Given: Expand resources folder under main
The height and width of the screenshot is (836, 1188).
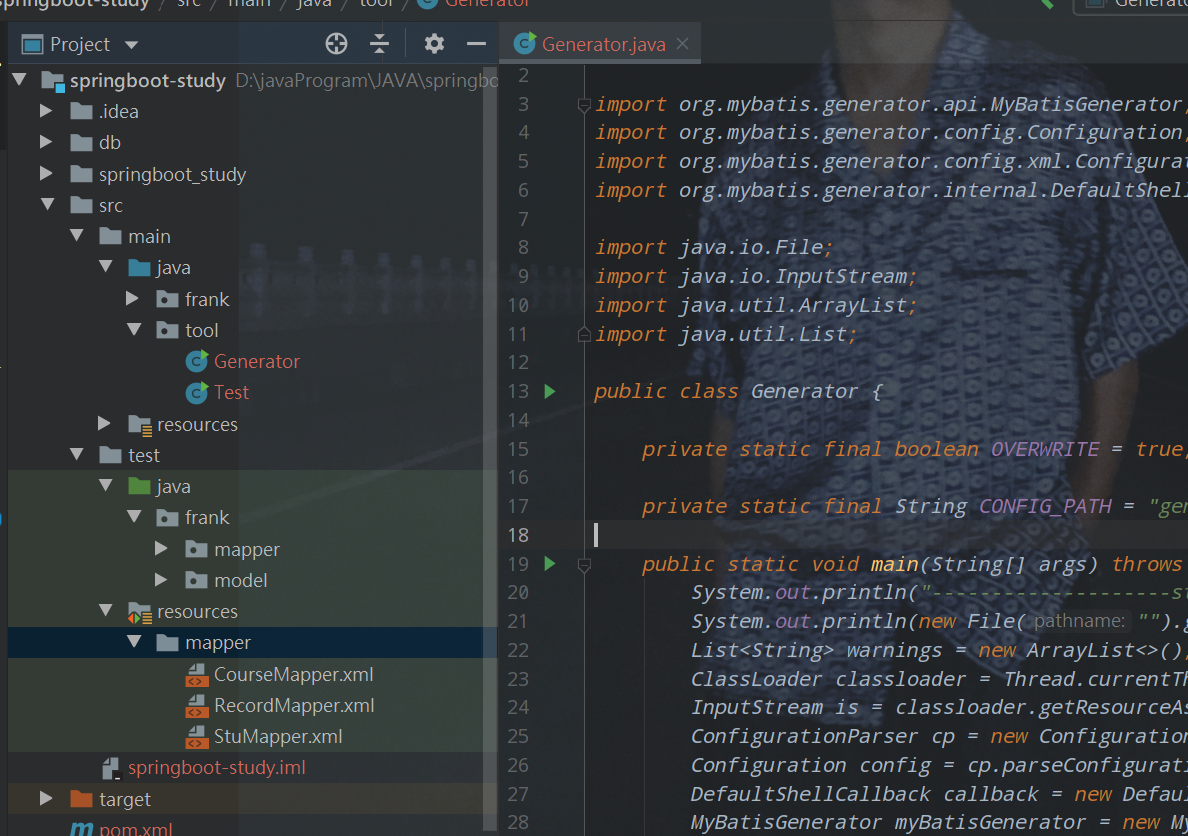Looking at the screenshot, I should tap(105, 423).
